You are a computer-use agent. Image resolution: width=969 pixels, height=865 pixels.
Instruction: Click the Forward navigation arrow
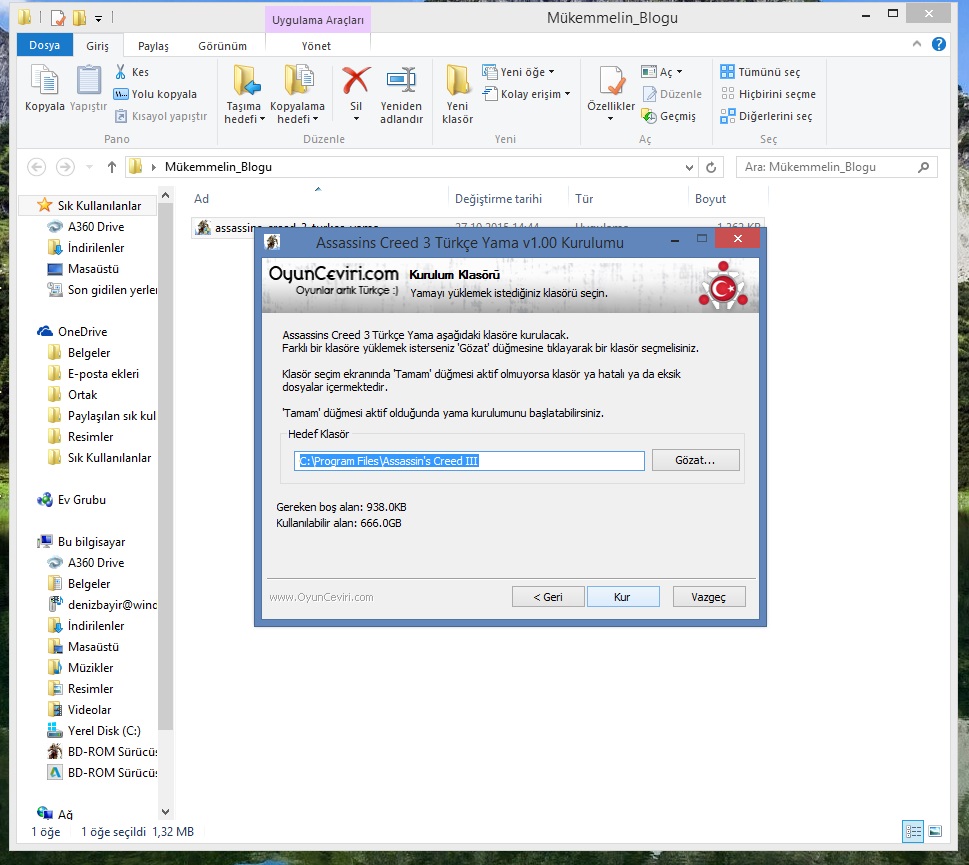coord(65,167)
